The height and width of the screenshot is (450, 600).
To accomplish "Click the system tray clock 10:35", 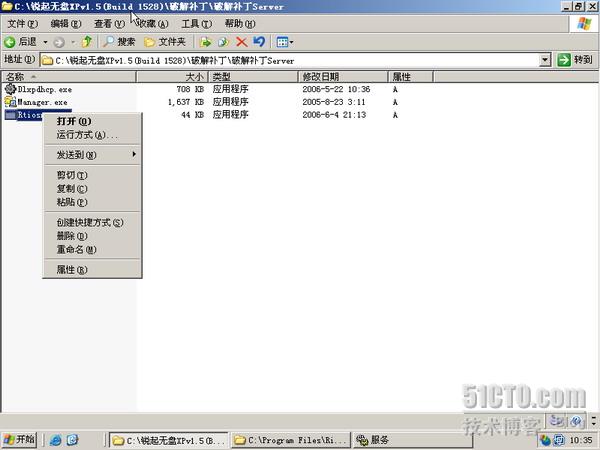I will coord(581,440).
